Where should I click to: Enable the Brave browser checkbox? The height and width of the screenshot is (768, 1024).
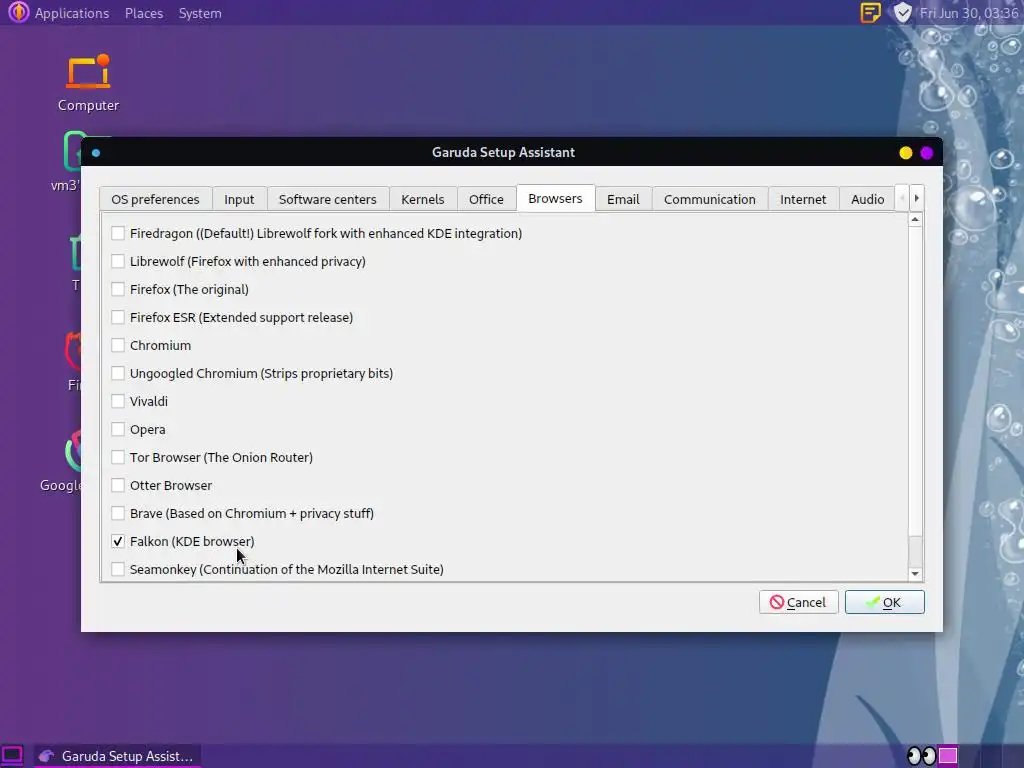point(118,513)
